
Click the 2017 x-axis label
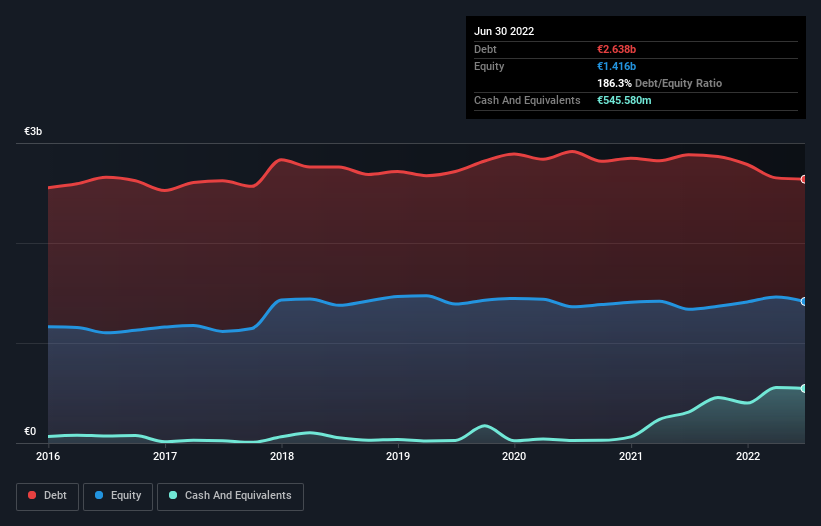click(165, 456)
